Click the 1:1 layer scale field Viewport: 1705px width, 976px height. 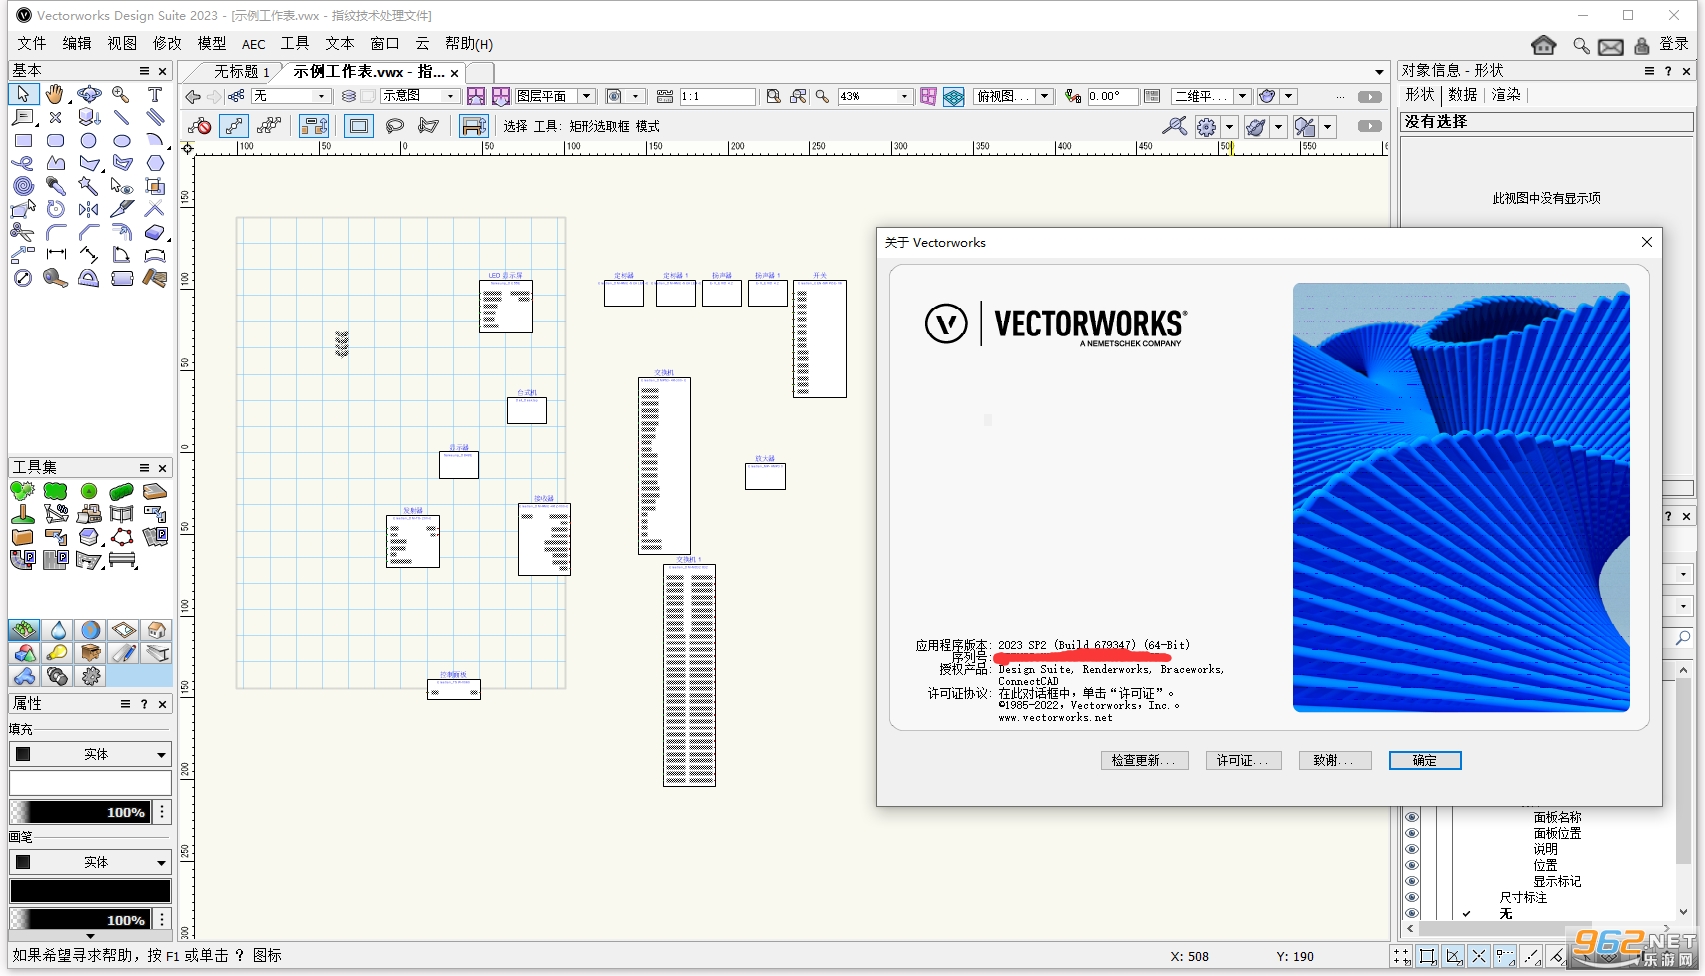[x=717, y=96]
